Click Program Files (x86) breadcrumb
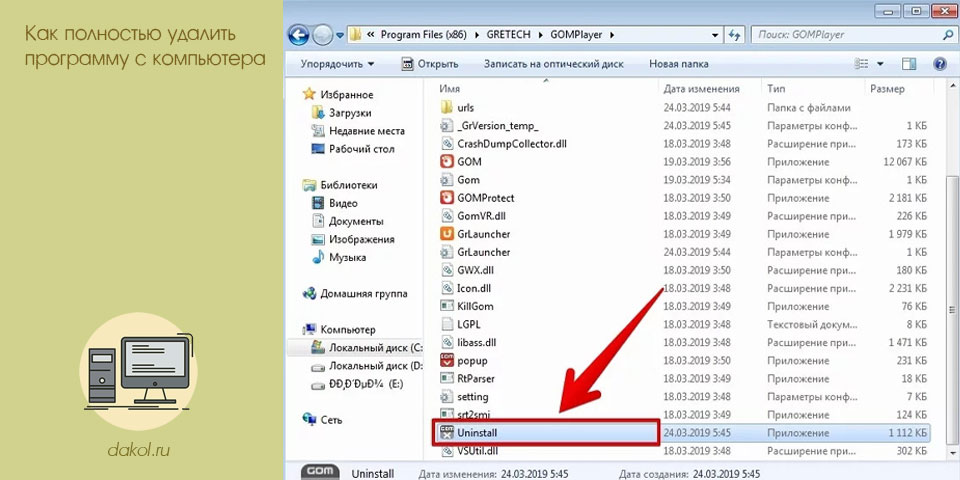Screen dimensions: 960x480 click(423, 35)
